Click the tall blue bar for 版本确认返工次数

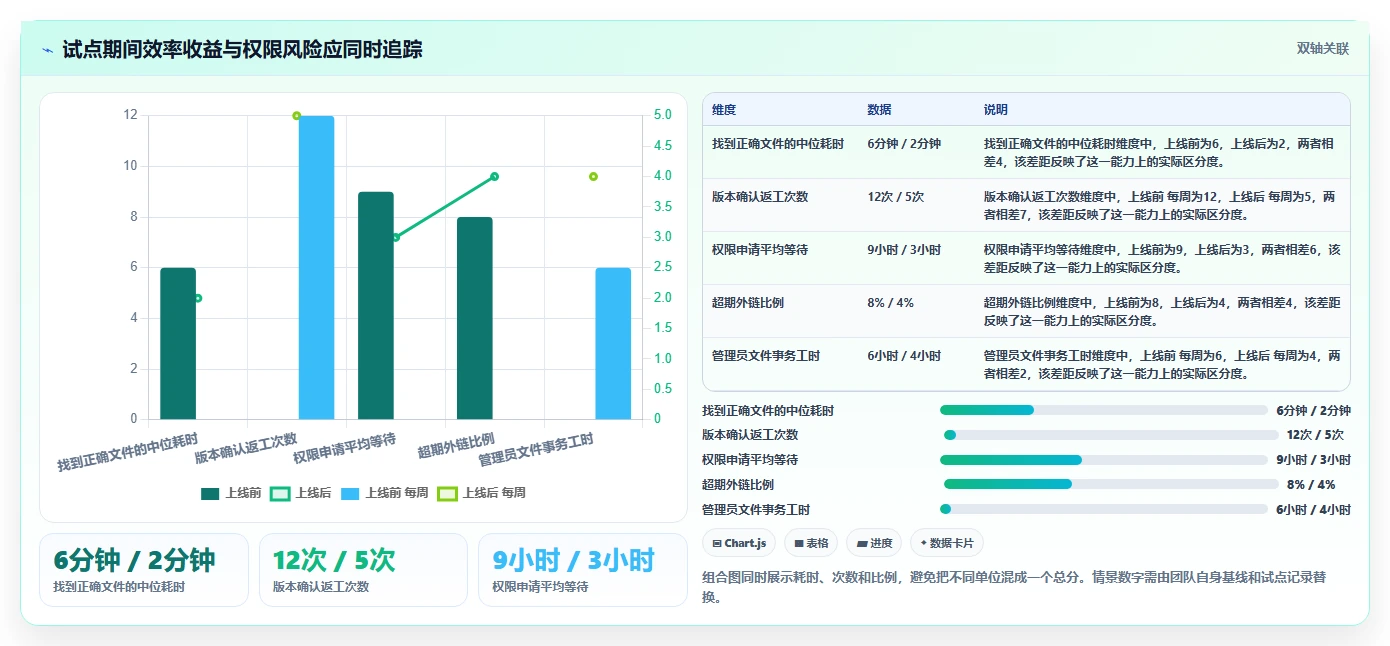point(316,267)
